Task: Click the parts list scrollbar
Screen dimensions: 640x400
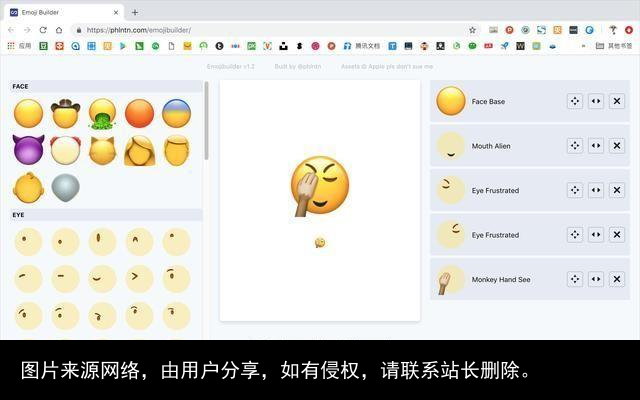Action: [206, 120]
